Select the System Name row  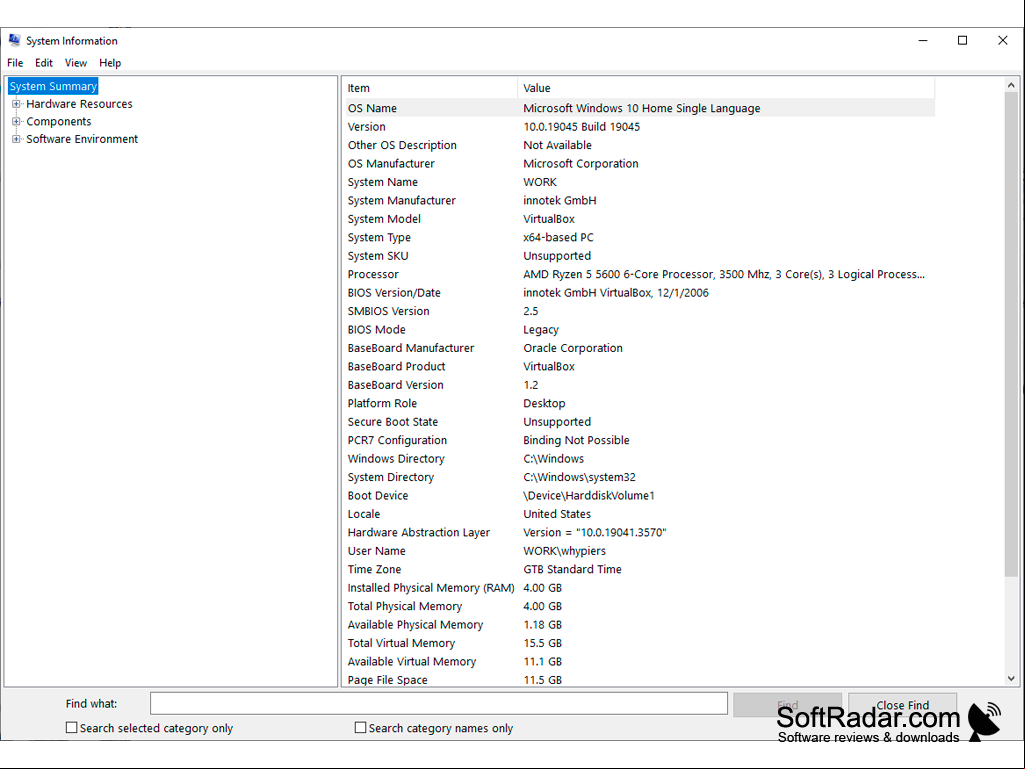[641, 182]
